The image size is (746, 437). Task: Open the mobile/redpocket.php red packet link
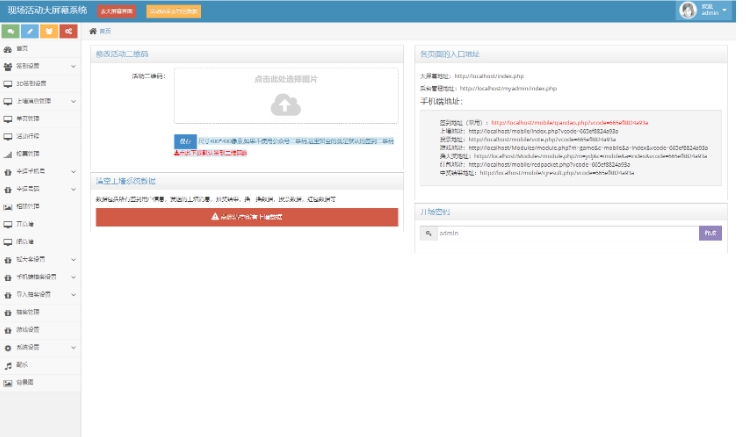[549, 165]
